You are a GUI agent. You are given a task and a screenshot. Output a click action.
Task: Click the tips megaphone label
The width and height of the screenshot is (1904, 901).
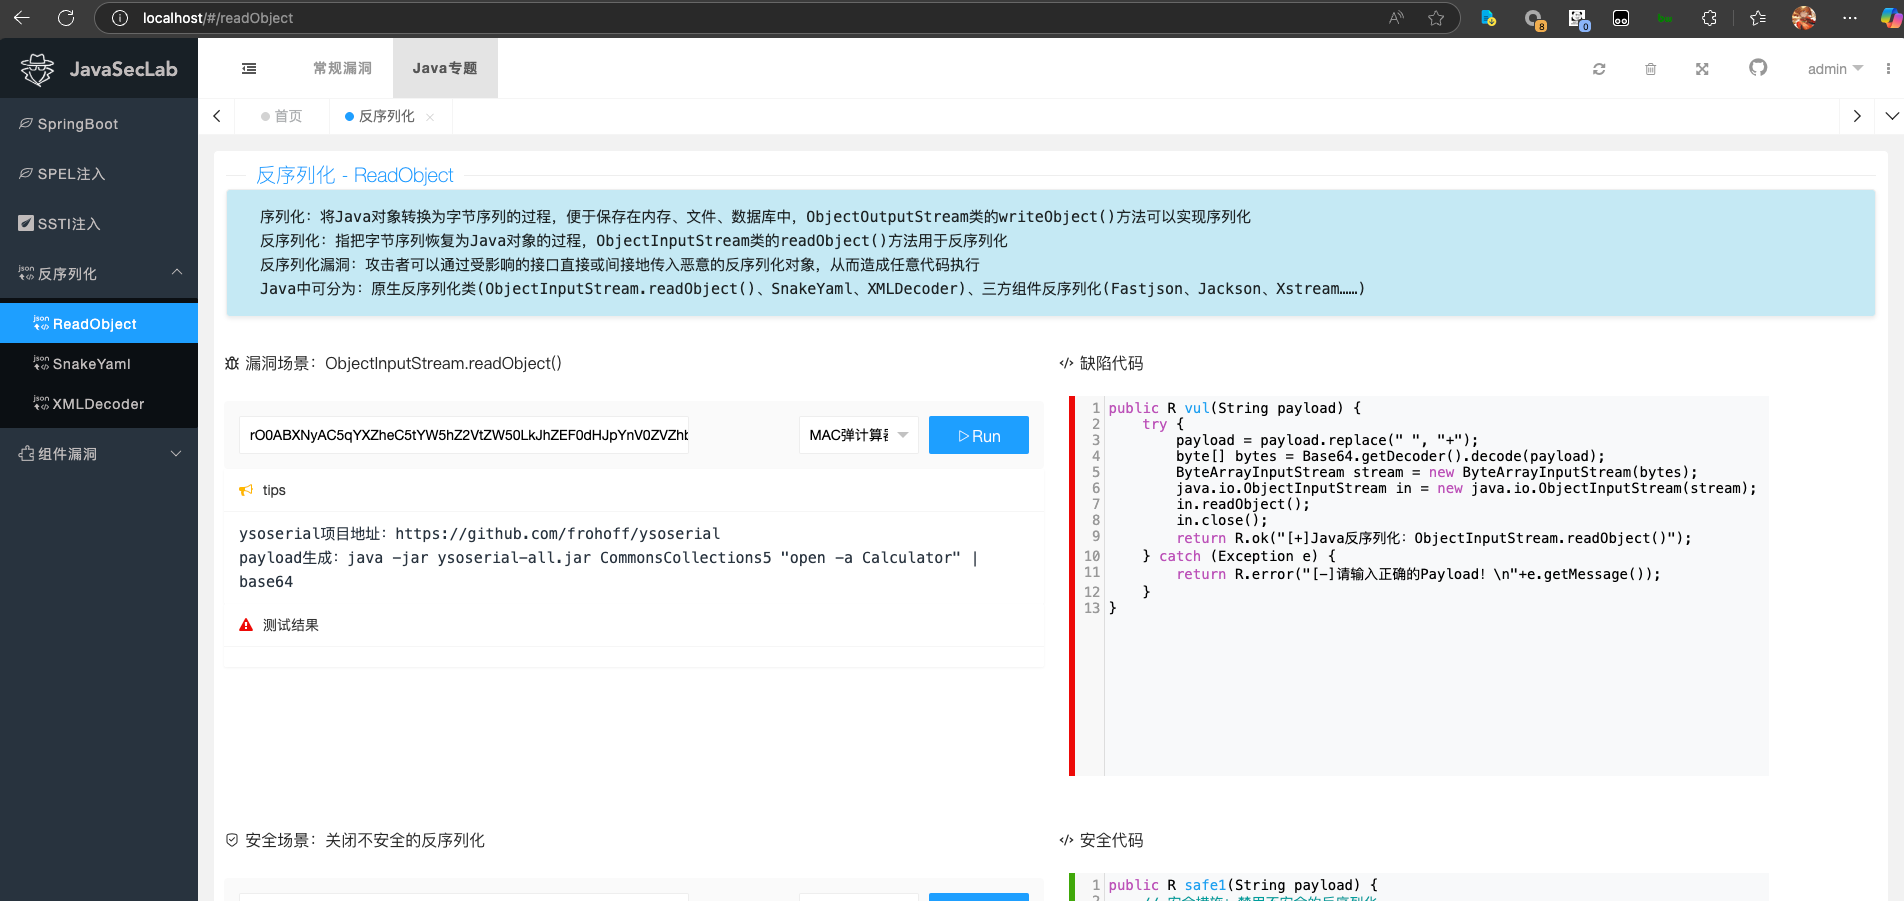tap(262, 490)
